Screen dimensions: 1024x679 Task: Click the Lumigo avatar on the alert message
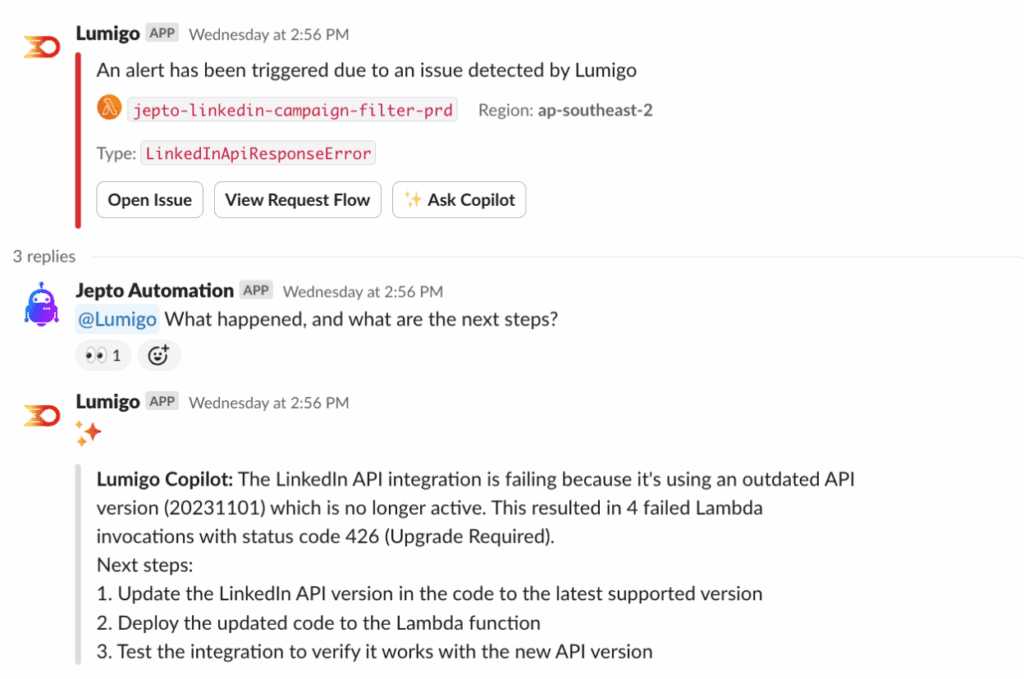(x=42, y=47)
